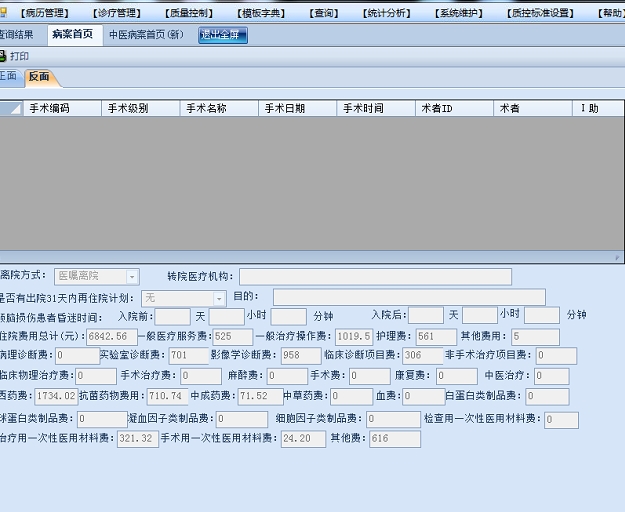625x512 pixels.
Task: Click the 术者 column header
Action: tap(533, 108)
